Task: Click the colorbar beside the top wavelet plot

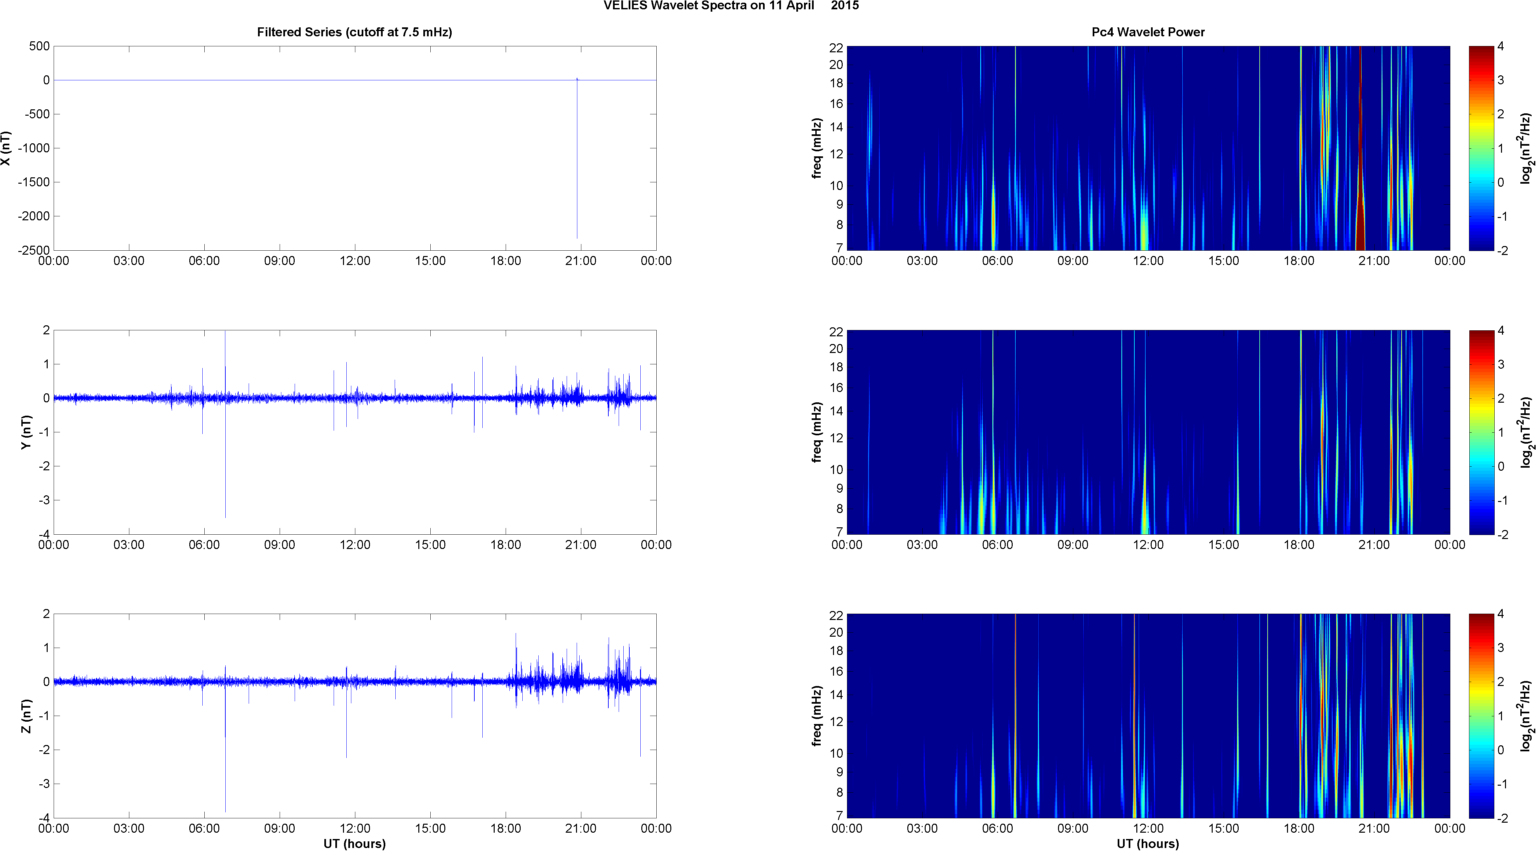Action: (x=1481, y=148)
